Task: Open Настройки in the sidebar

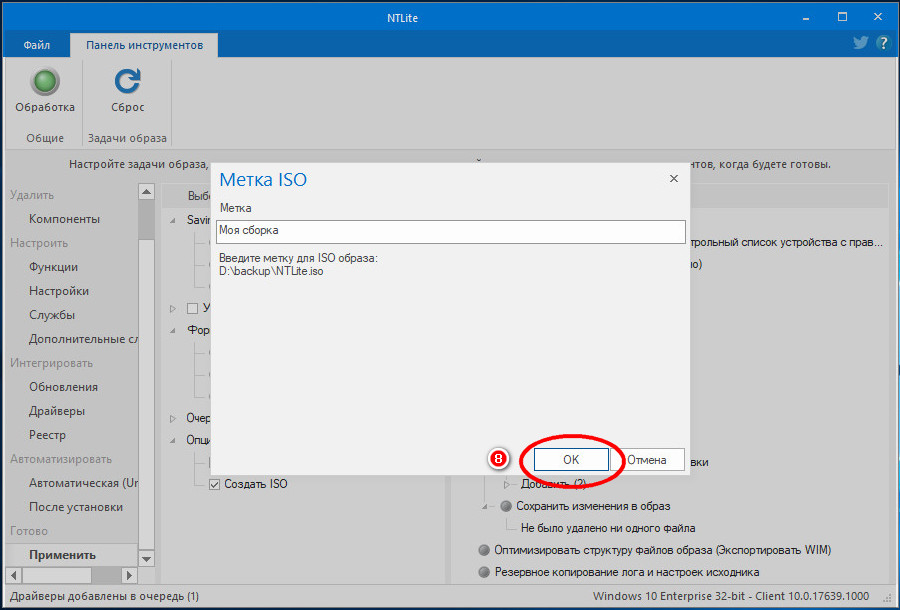Action: pyautogui.click(x=59, y=291)
